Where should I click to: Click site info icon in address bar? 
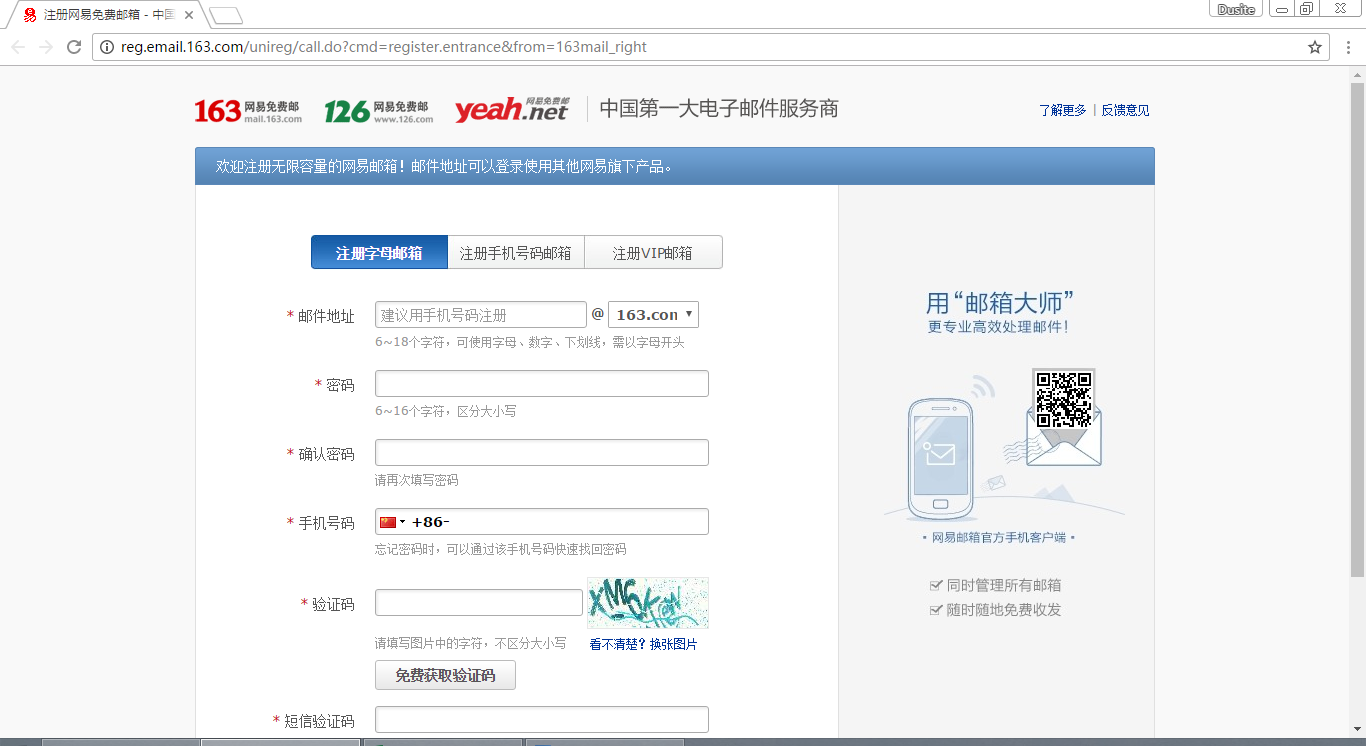(x=107, y=47)
